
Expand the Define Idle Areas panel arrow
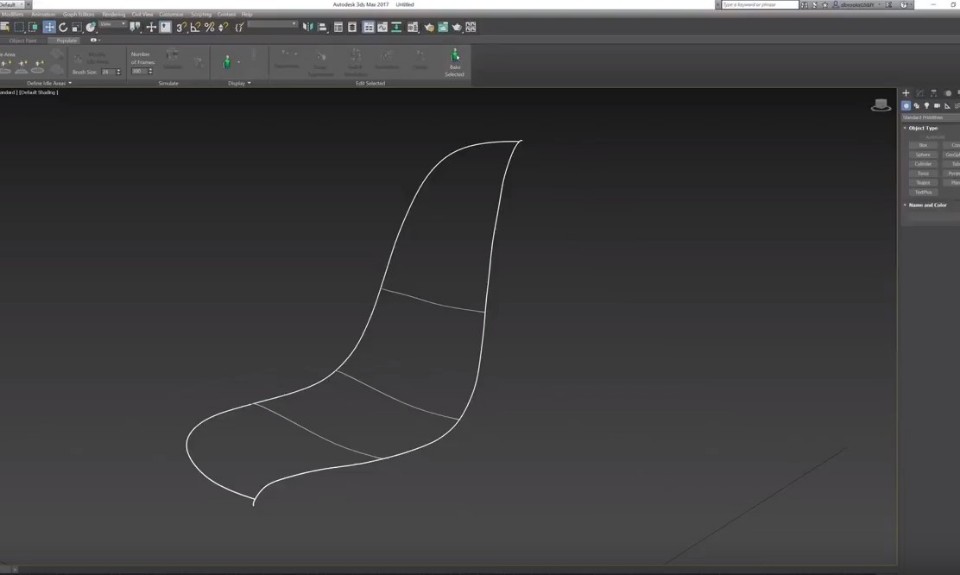pyautogui.click(x=70, y=83)
